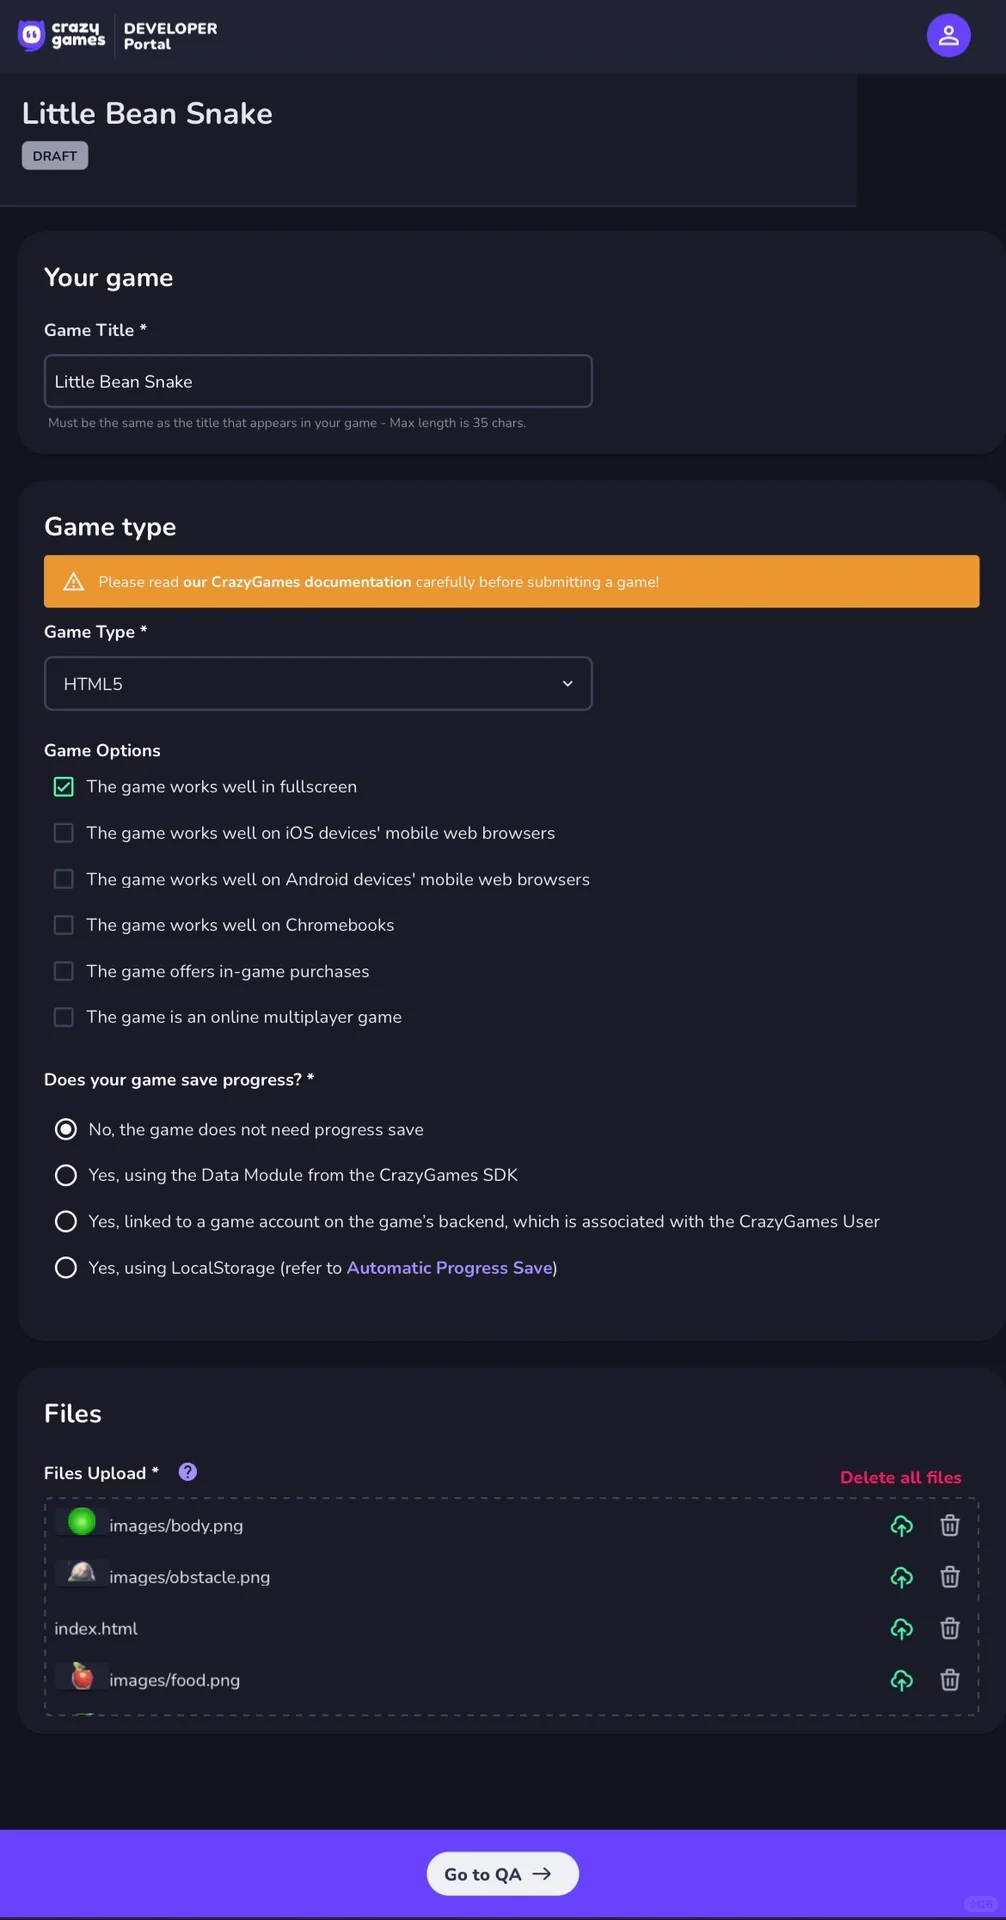Screen dimensions: 1006x1920
Task: Delete index.html with its trash icon
Action: point(950,1628)
